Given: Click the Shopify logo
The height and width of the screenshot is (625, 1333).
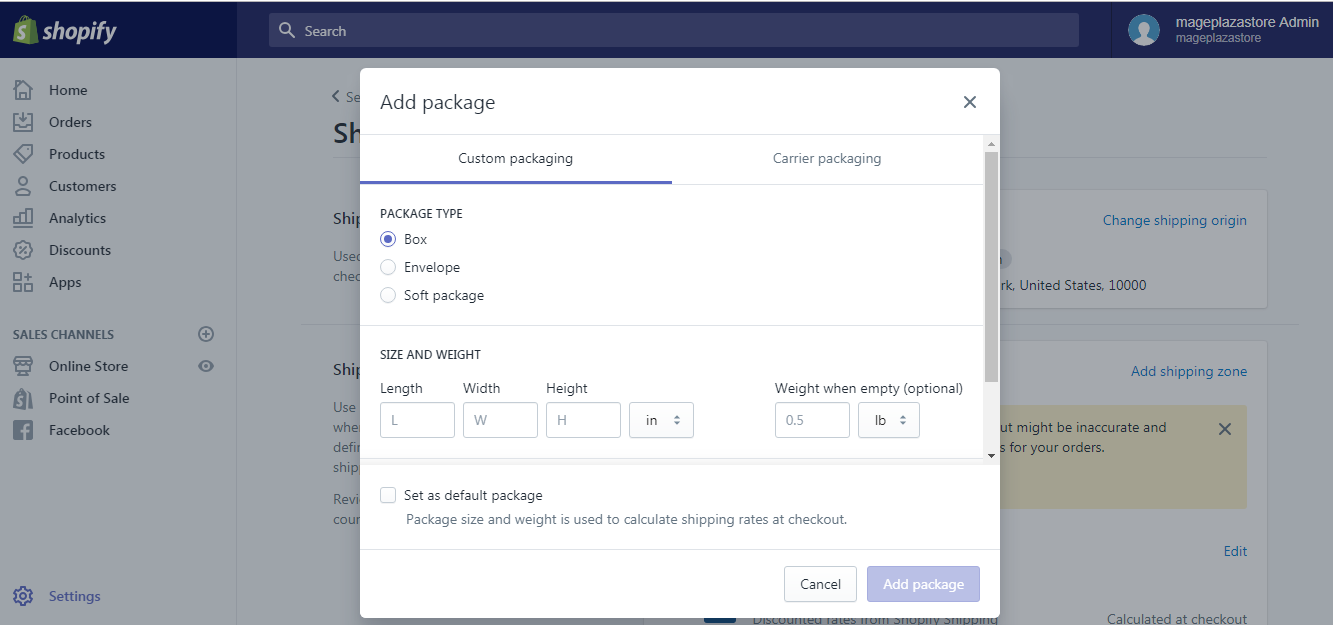Looking at the screenshot, I should click(65, 31).
